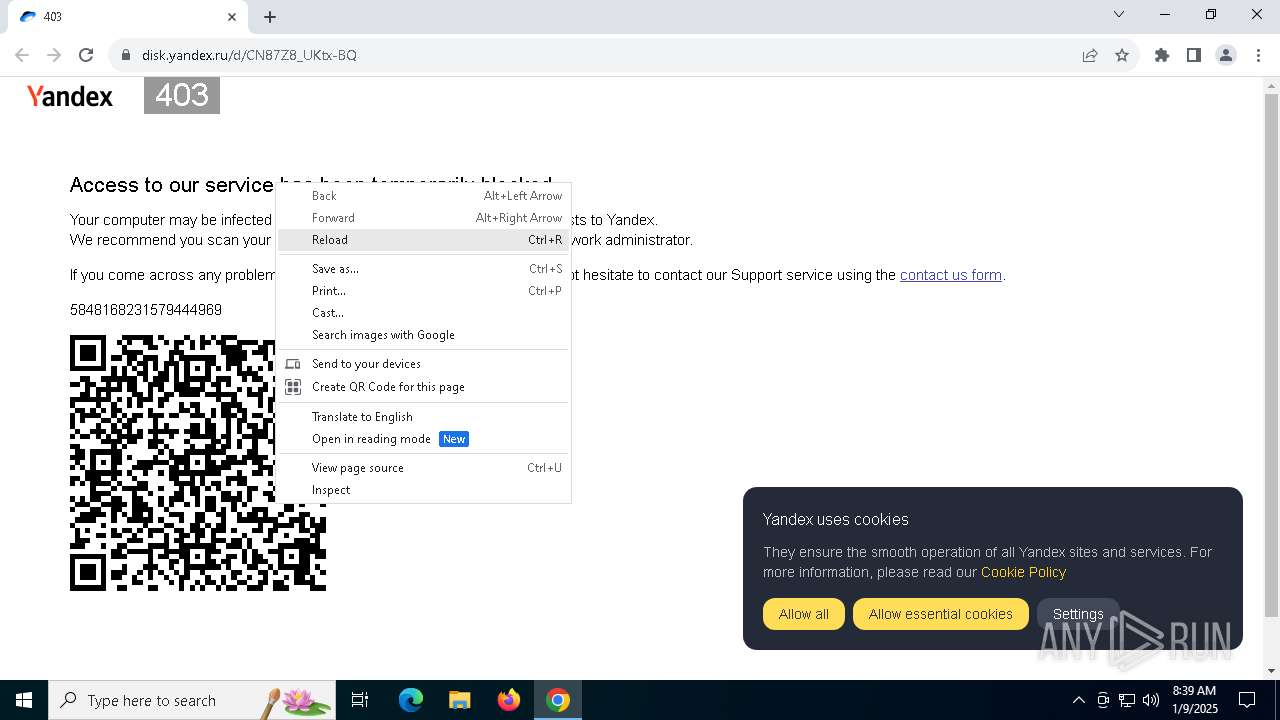This screenshot has height=720, width=1280.
Task: Click the Chrome taskbar icon
Action: pos(558,700)
